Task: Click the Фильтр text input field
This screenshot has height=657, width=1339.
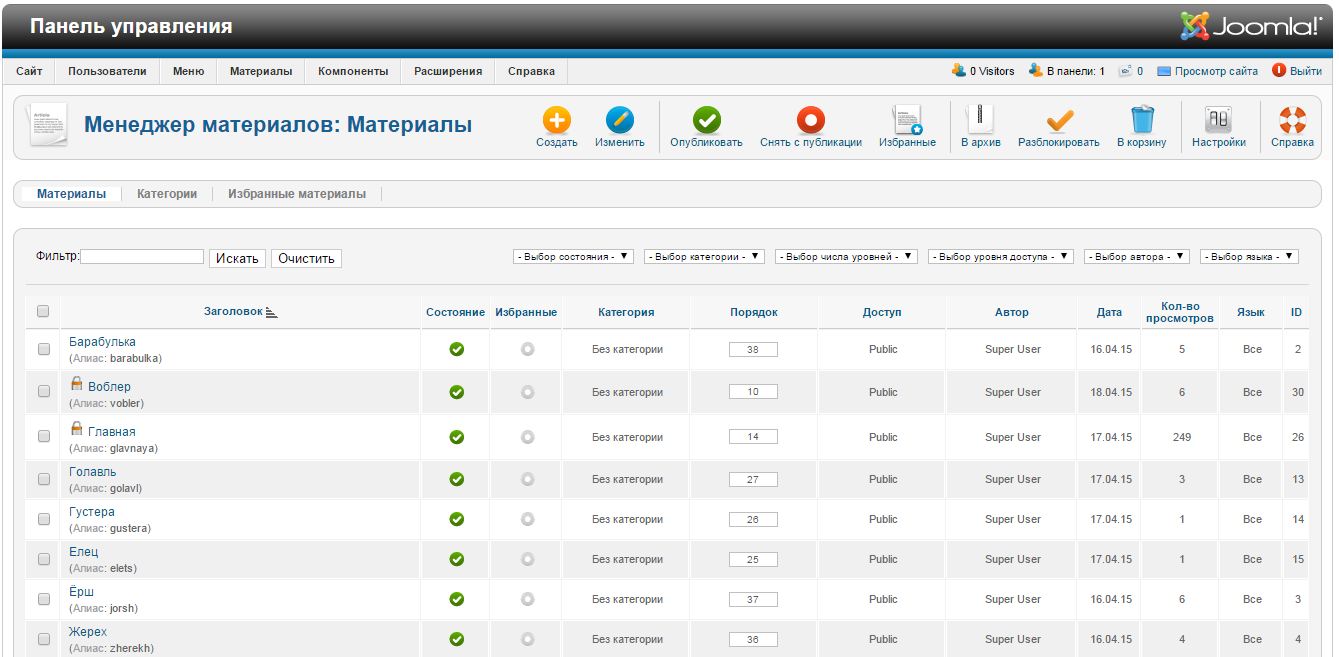Action: pos(142,257)
